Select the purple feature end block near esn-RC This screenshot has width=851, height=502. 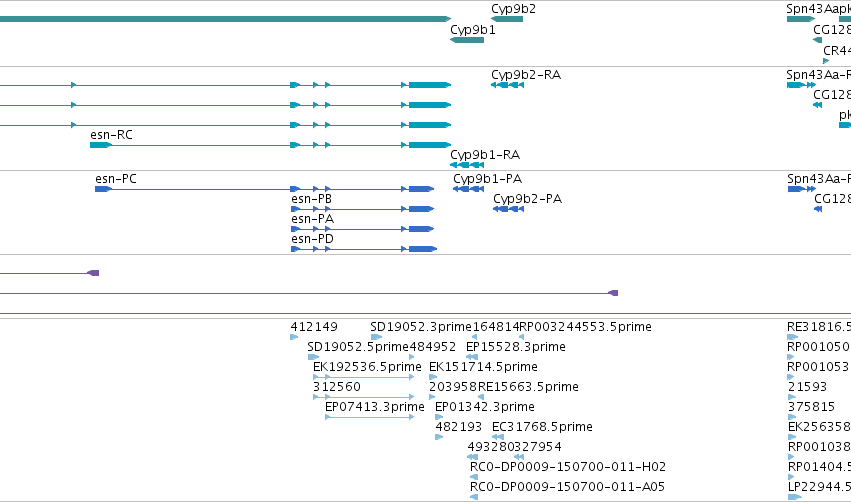pos(93,273)
